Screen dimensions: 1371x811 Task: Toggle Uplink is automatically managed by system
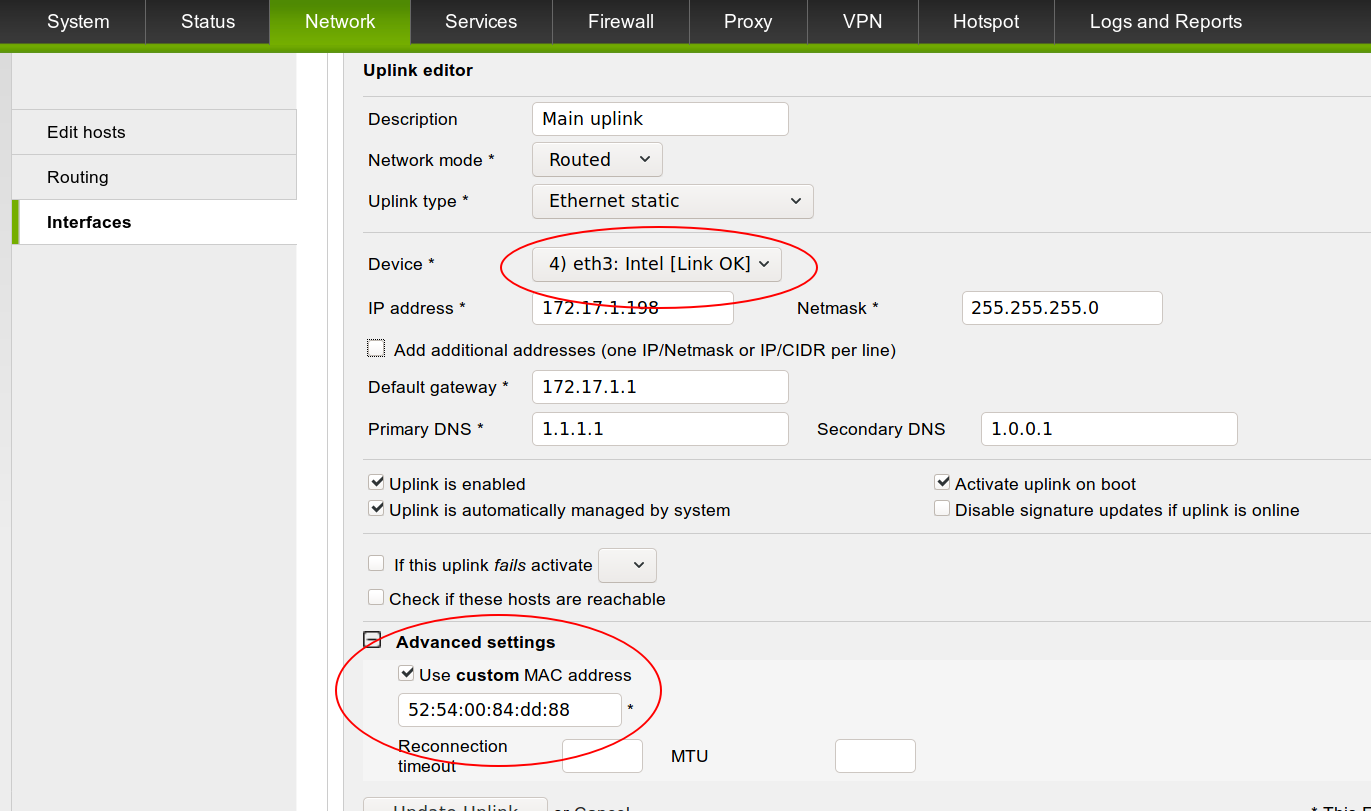pos(377,509)
